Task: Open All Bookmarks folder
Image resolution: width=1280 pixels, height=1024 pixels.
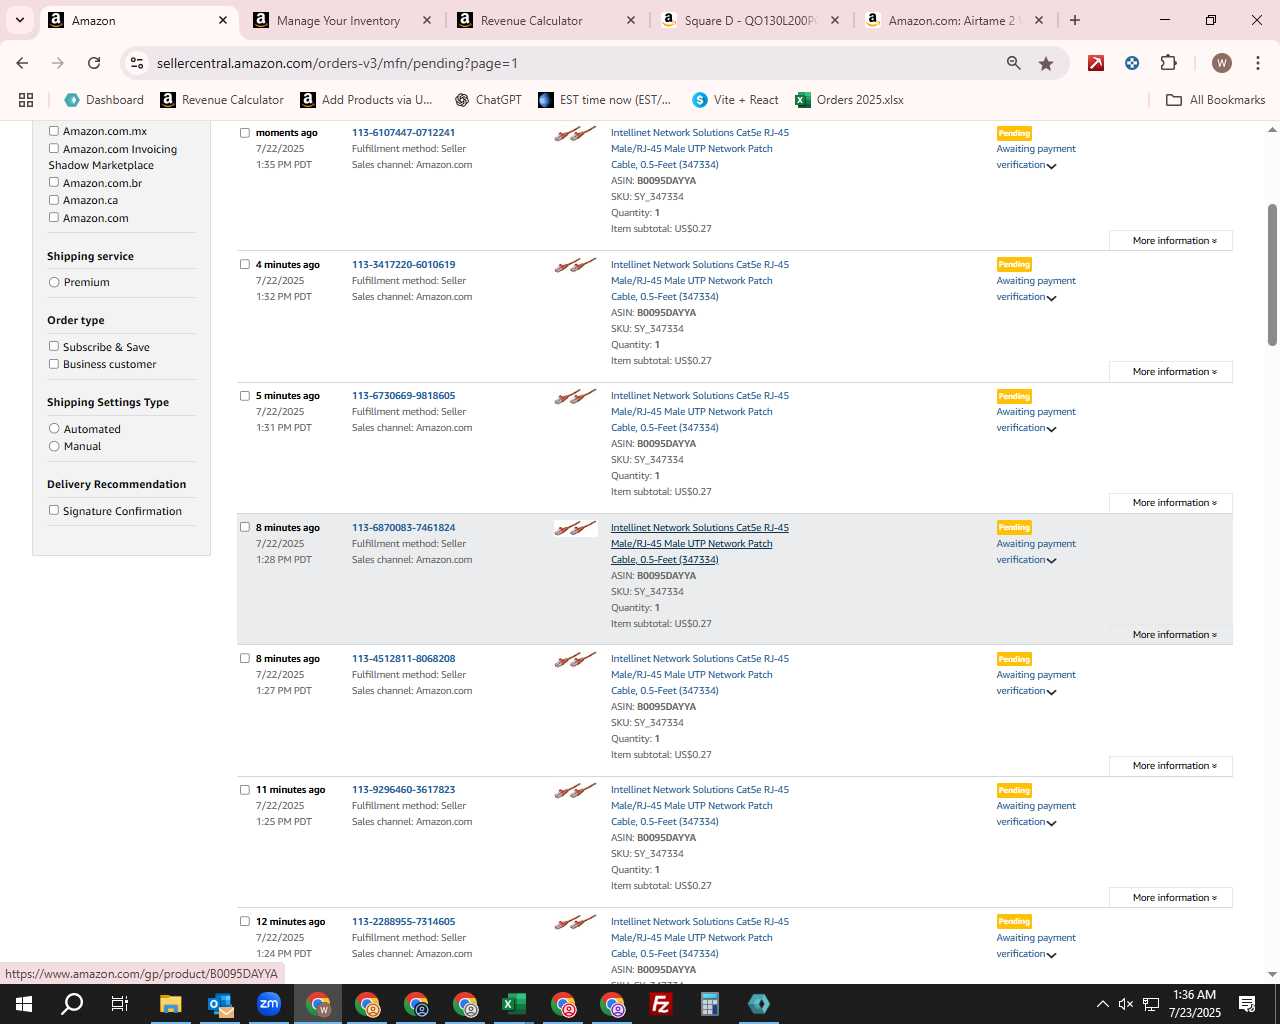Action: point(1216,100)
